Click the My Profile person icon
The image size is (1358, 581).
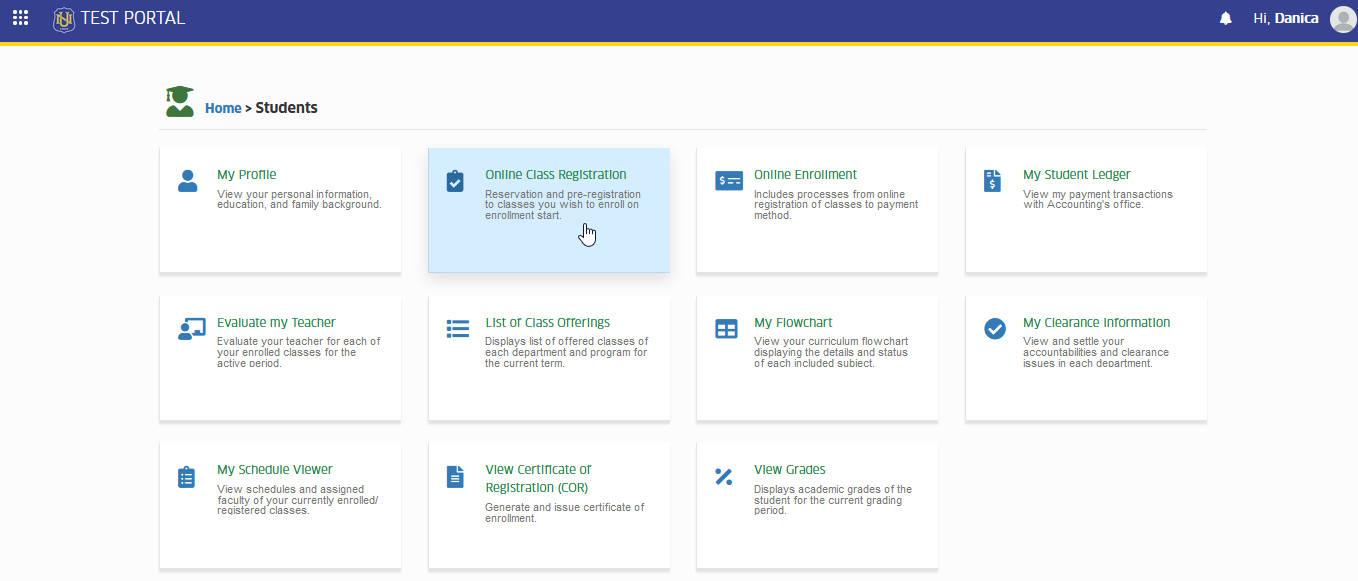coord(187,181)
